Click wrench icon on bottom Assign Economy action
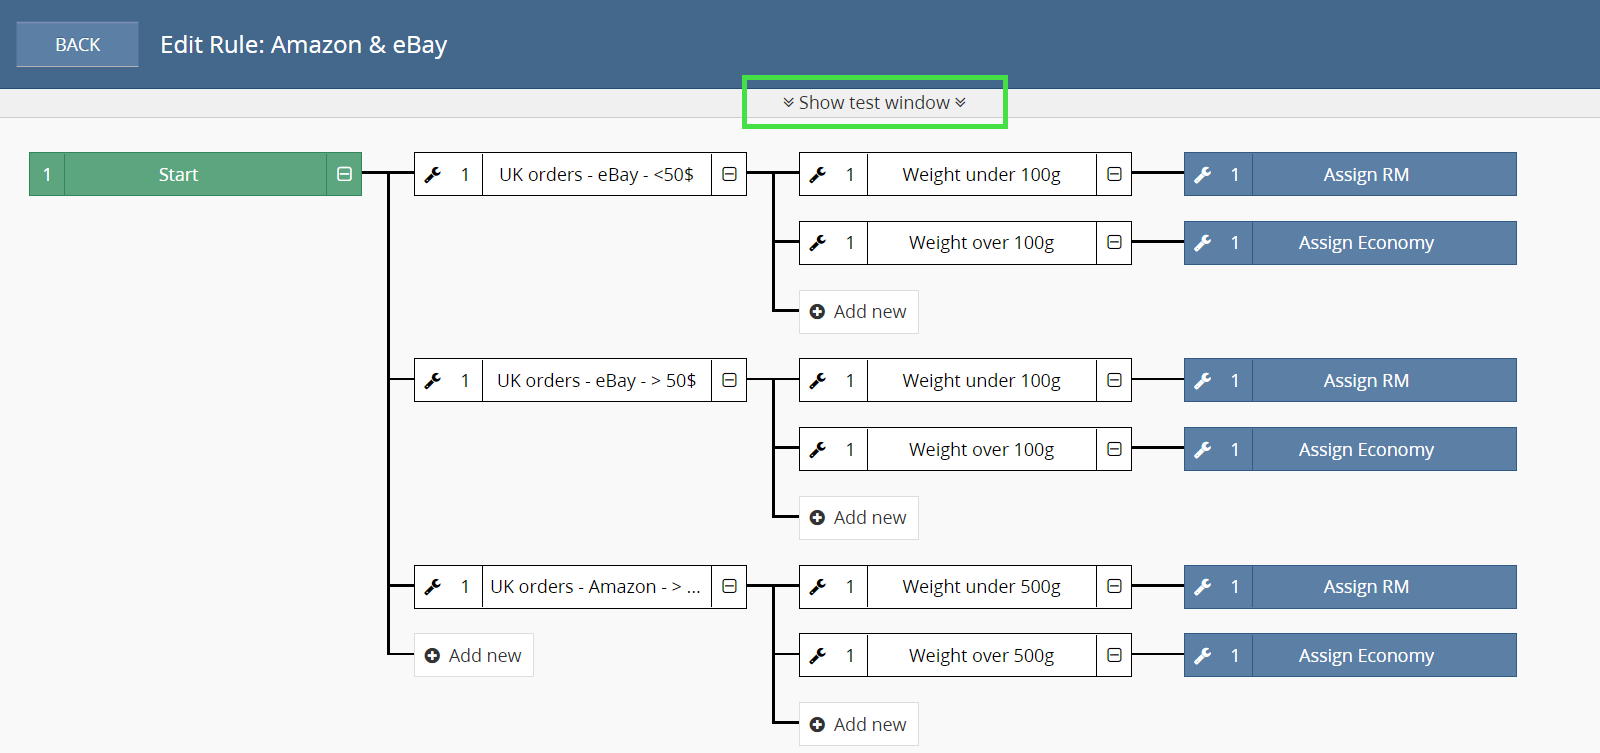 click(x=1203, y=655)
